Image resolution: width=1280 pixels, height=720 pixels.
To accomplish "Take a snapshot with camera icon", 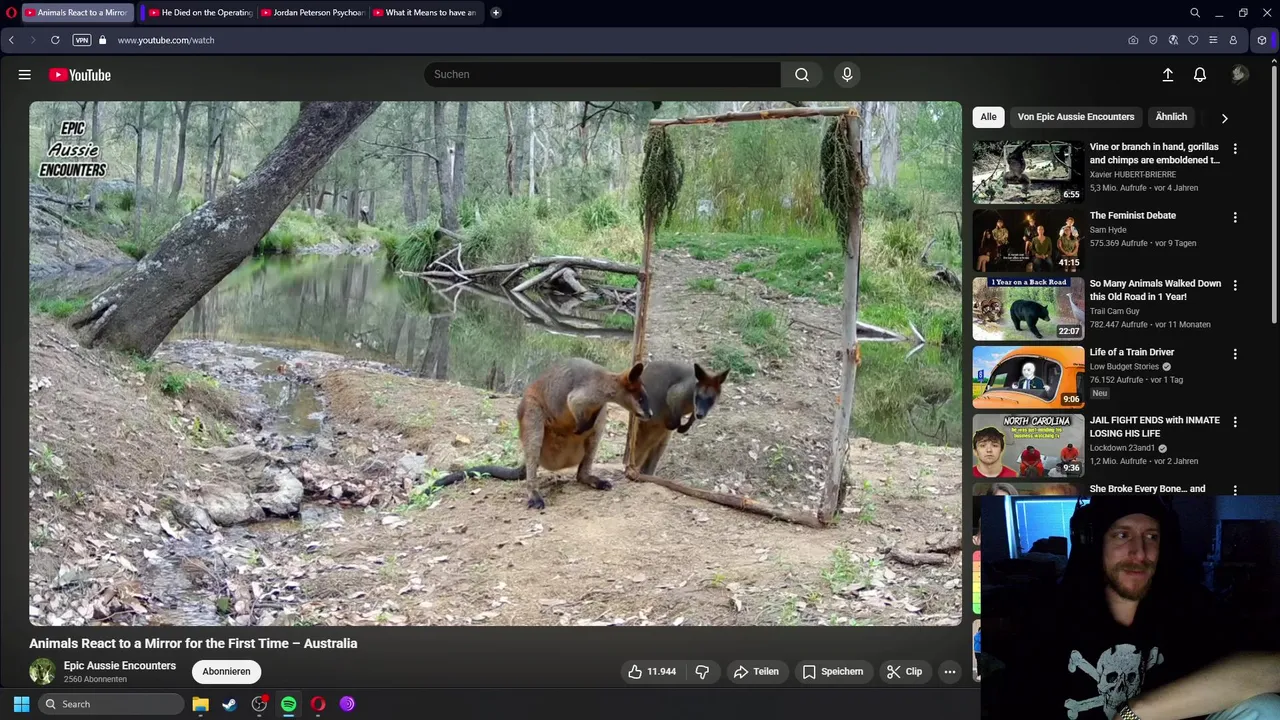I will (x=1133, y=40).
